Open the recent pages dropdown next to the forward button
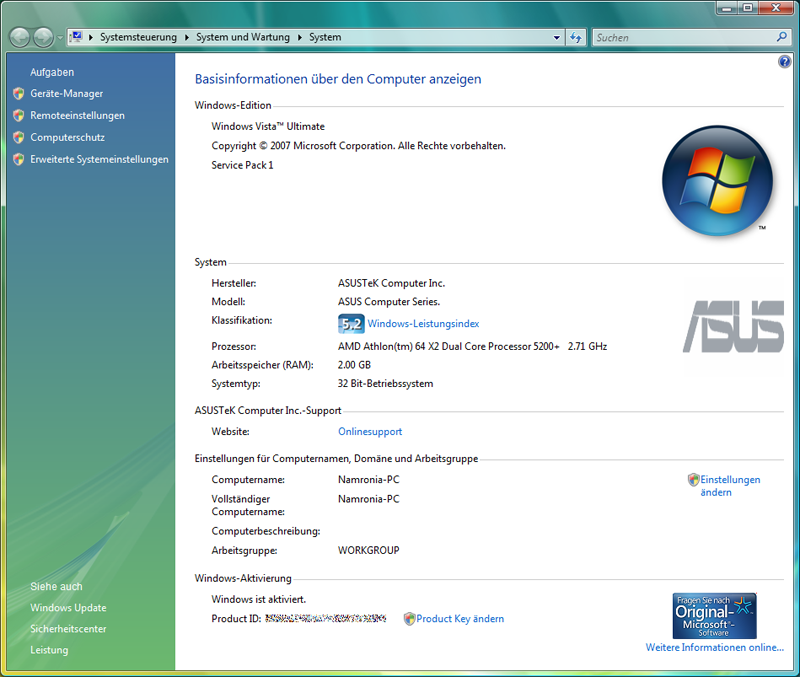The image size is (800, 677). pyautogui.click(x=60, y=37)
